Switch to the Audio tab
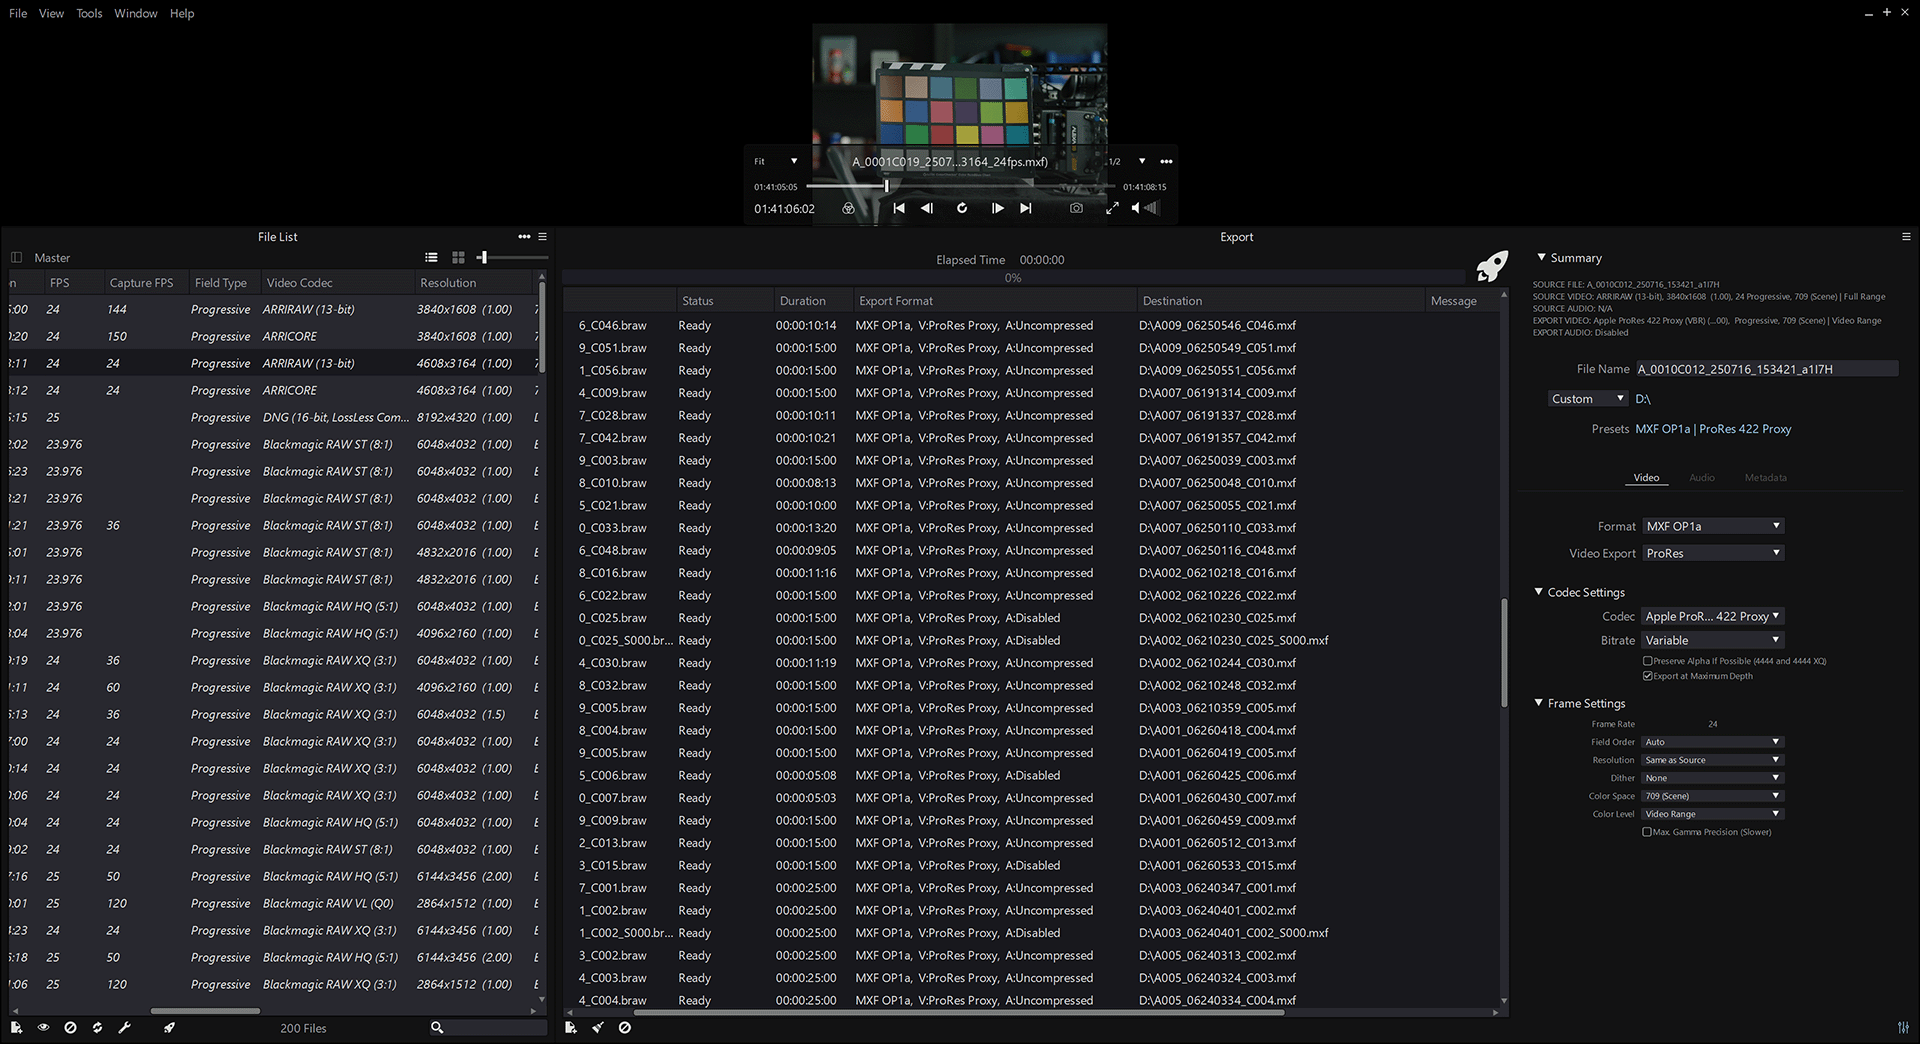The image size is (1920, 1044). click(x=1701, y=478)
